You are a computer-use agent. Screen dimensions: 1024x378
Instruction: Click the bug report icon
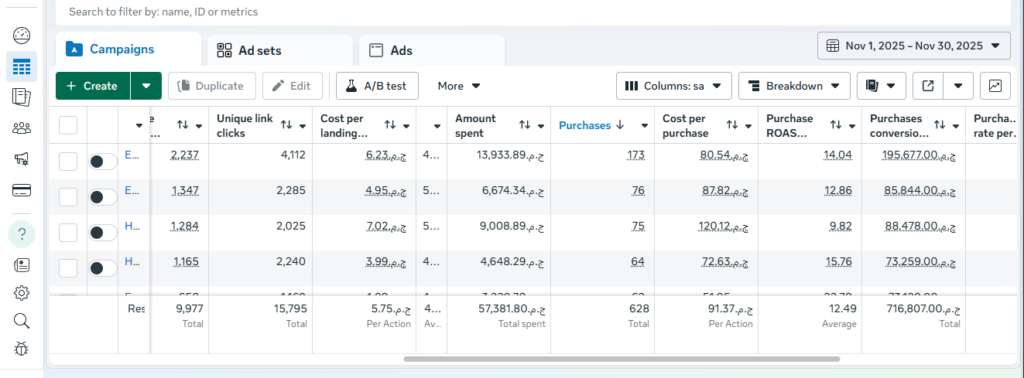point(22,349)
